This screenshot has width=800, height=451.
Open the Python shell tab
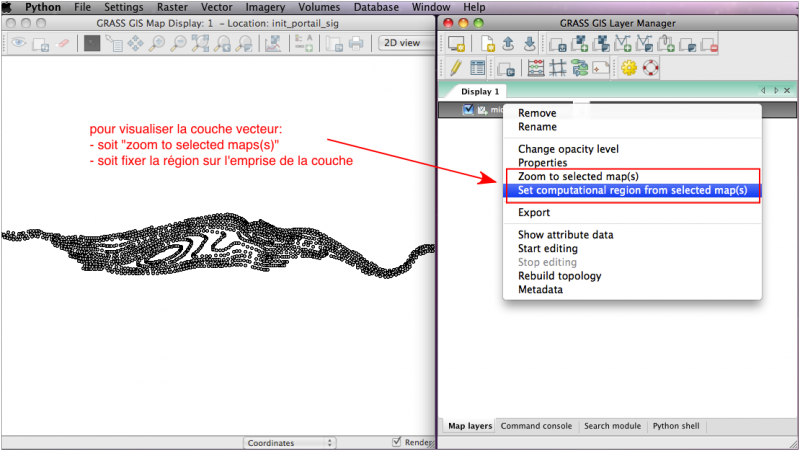676,426
